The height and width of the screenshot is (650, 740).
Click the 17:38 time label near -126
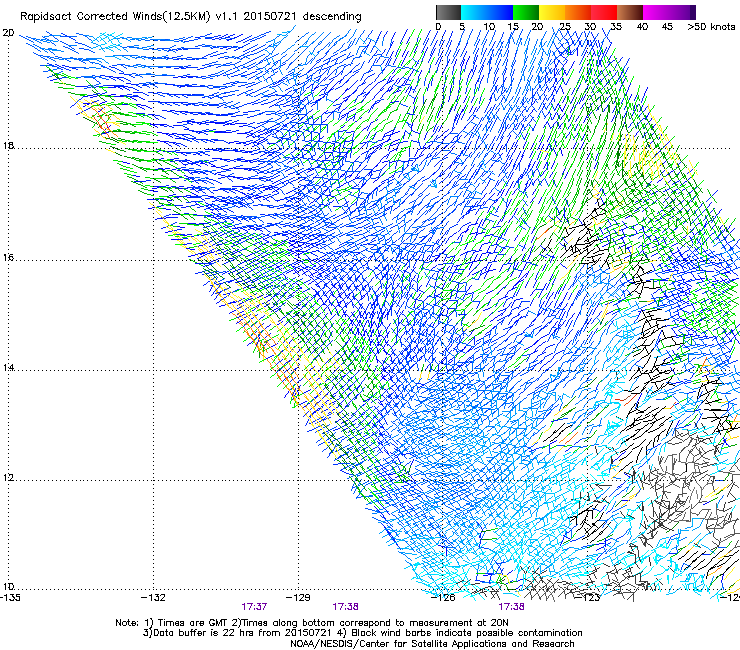pyautogui.click(x=511, y=607)
